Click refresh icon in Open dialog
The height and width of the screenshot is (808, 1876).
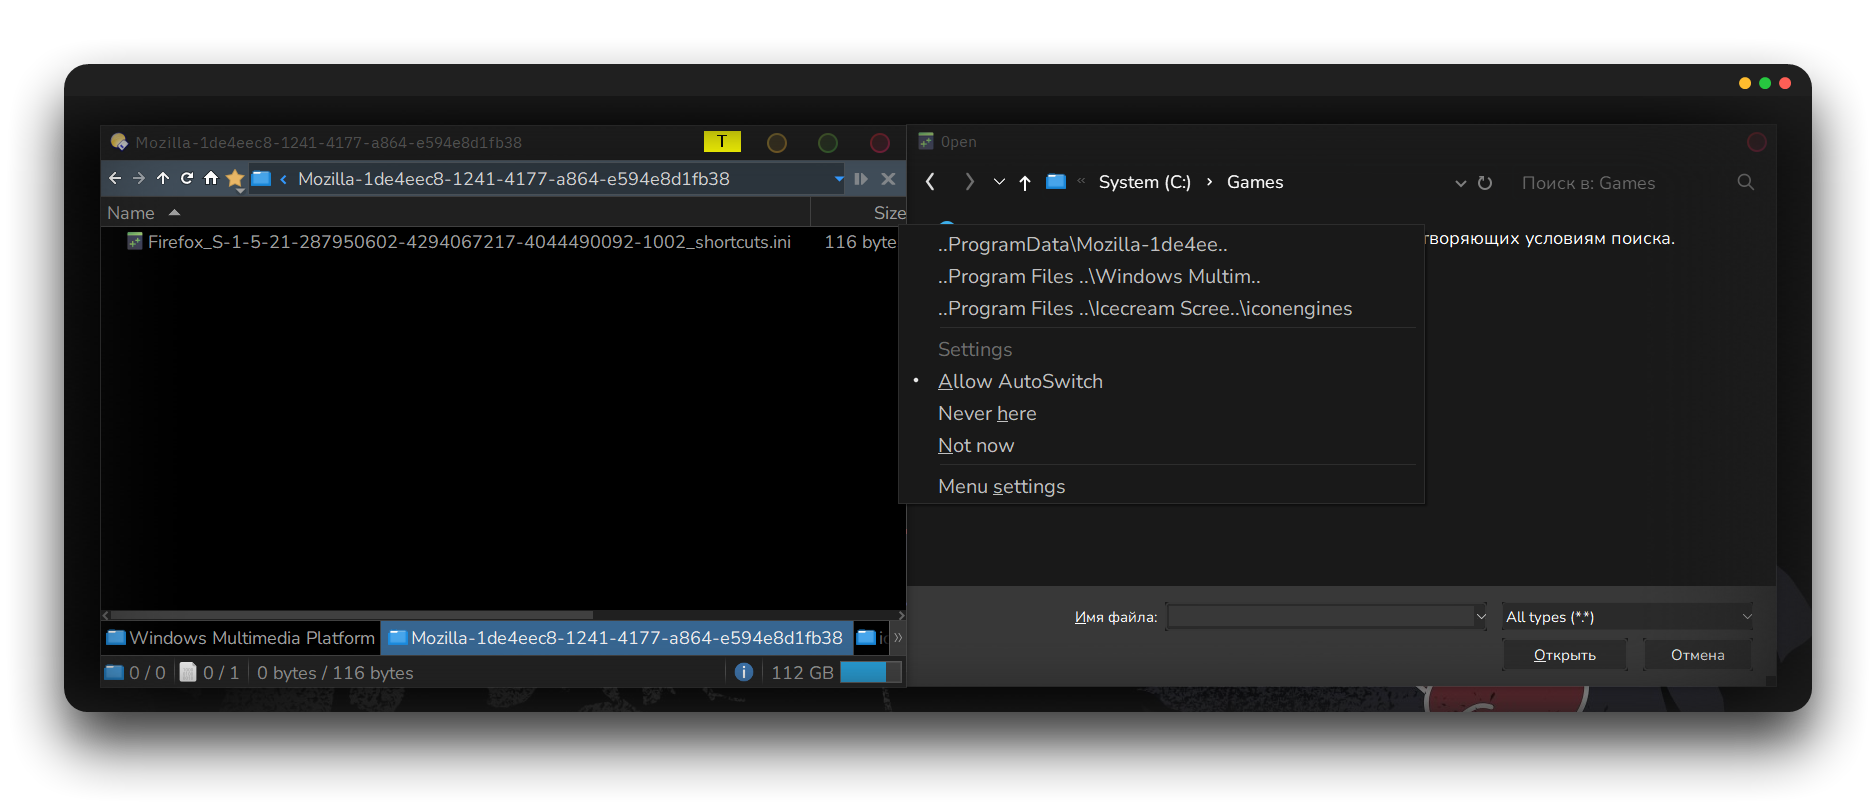coord(1485,183)
